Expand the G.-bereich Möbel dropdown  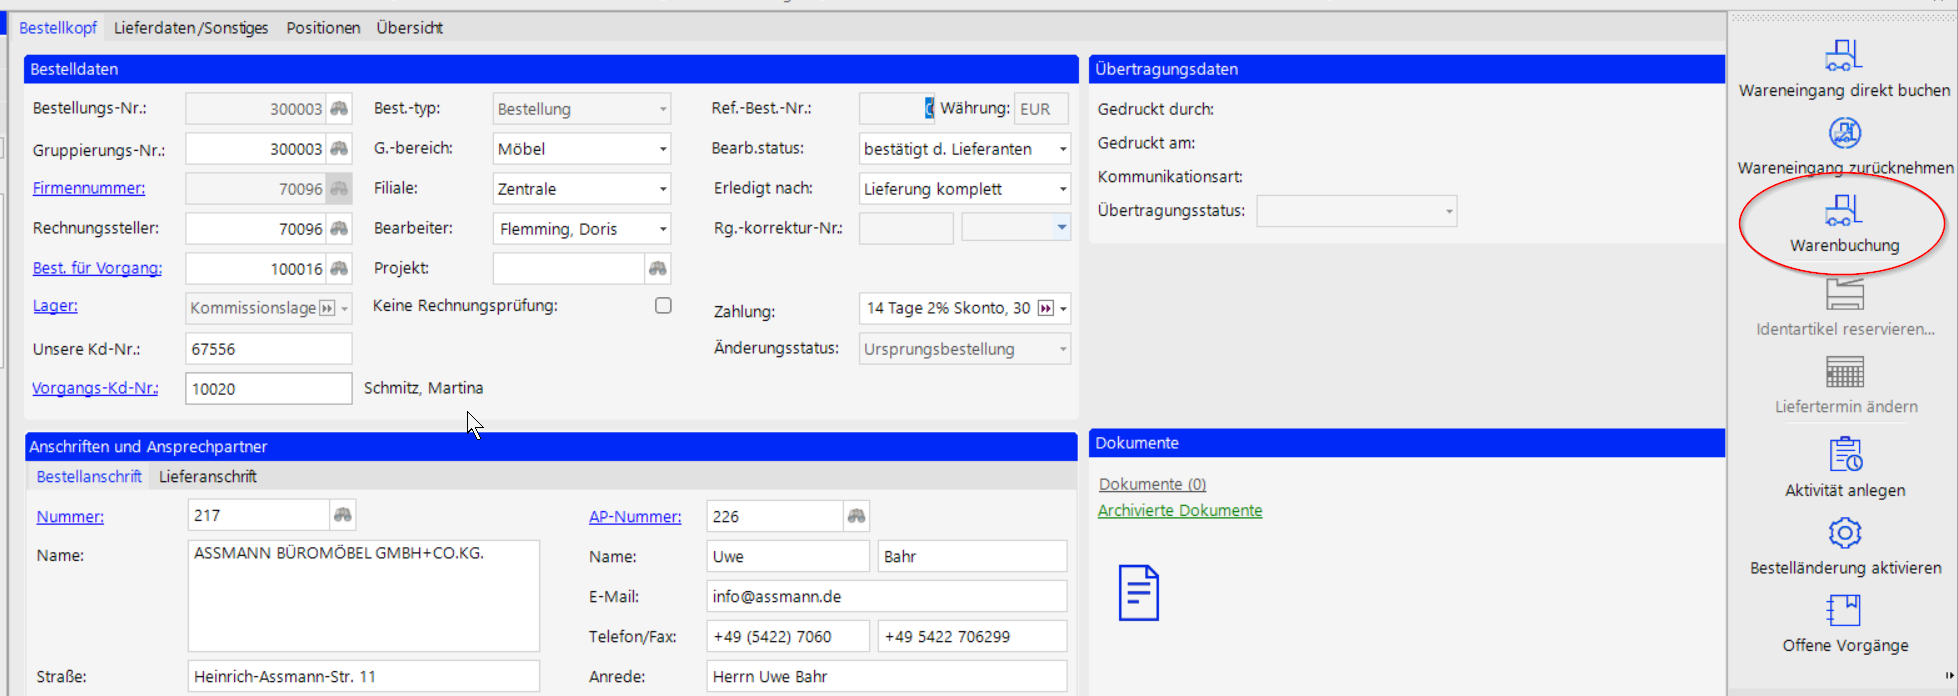click(662, 149)
